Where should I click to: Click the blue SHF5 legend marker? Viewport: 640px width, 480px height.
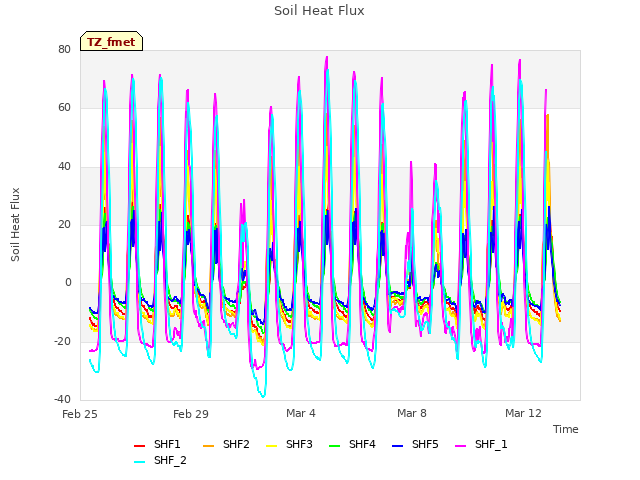pos(398,446)
